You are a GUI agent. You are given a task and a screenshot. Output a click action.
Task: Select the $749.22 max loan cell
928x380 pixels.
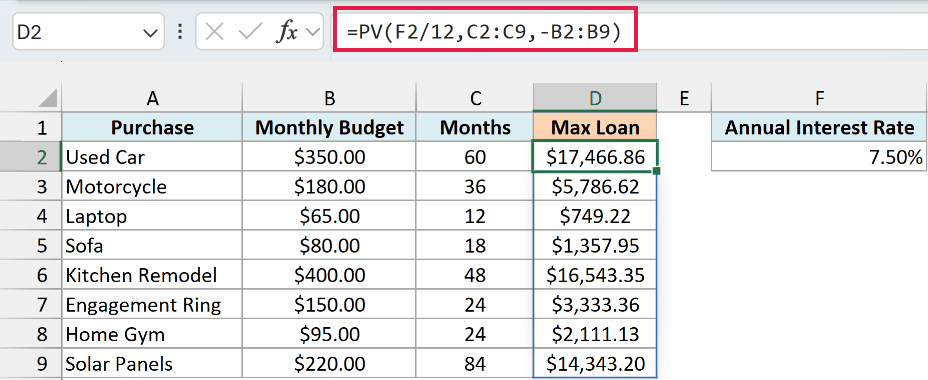click(x=595, y=216)
